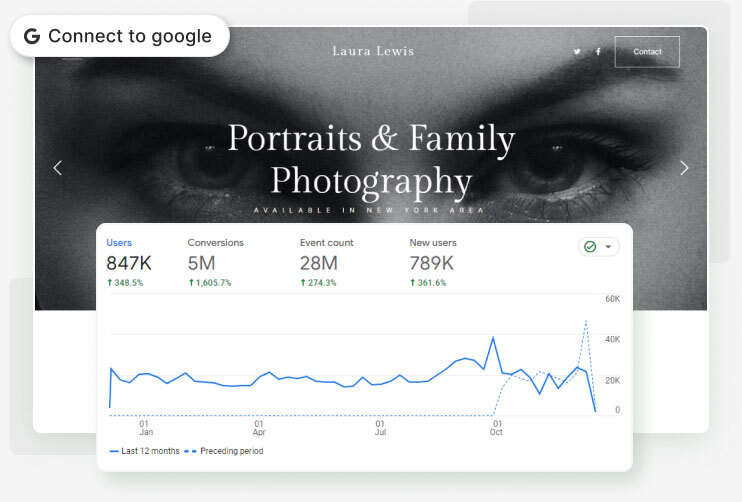Click the 01 Oct marker on chart axis
Viewport: 742px width, 502px height.
pyautogui.click(x=497, y=428)
